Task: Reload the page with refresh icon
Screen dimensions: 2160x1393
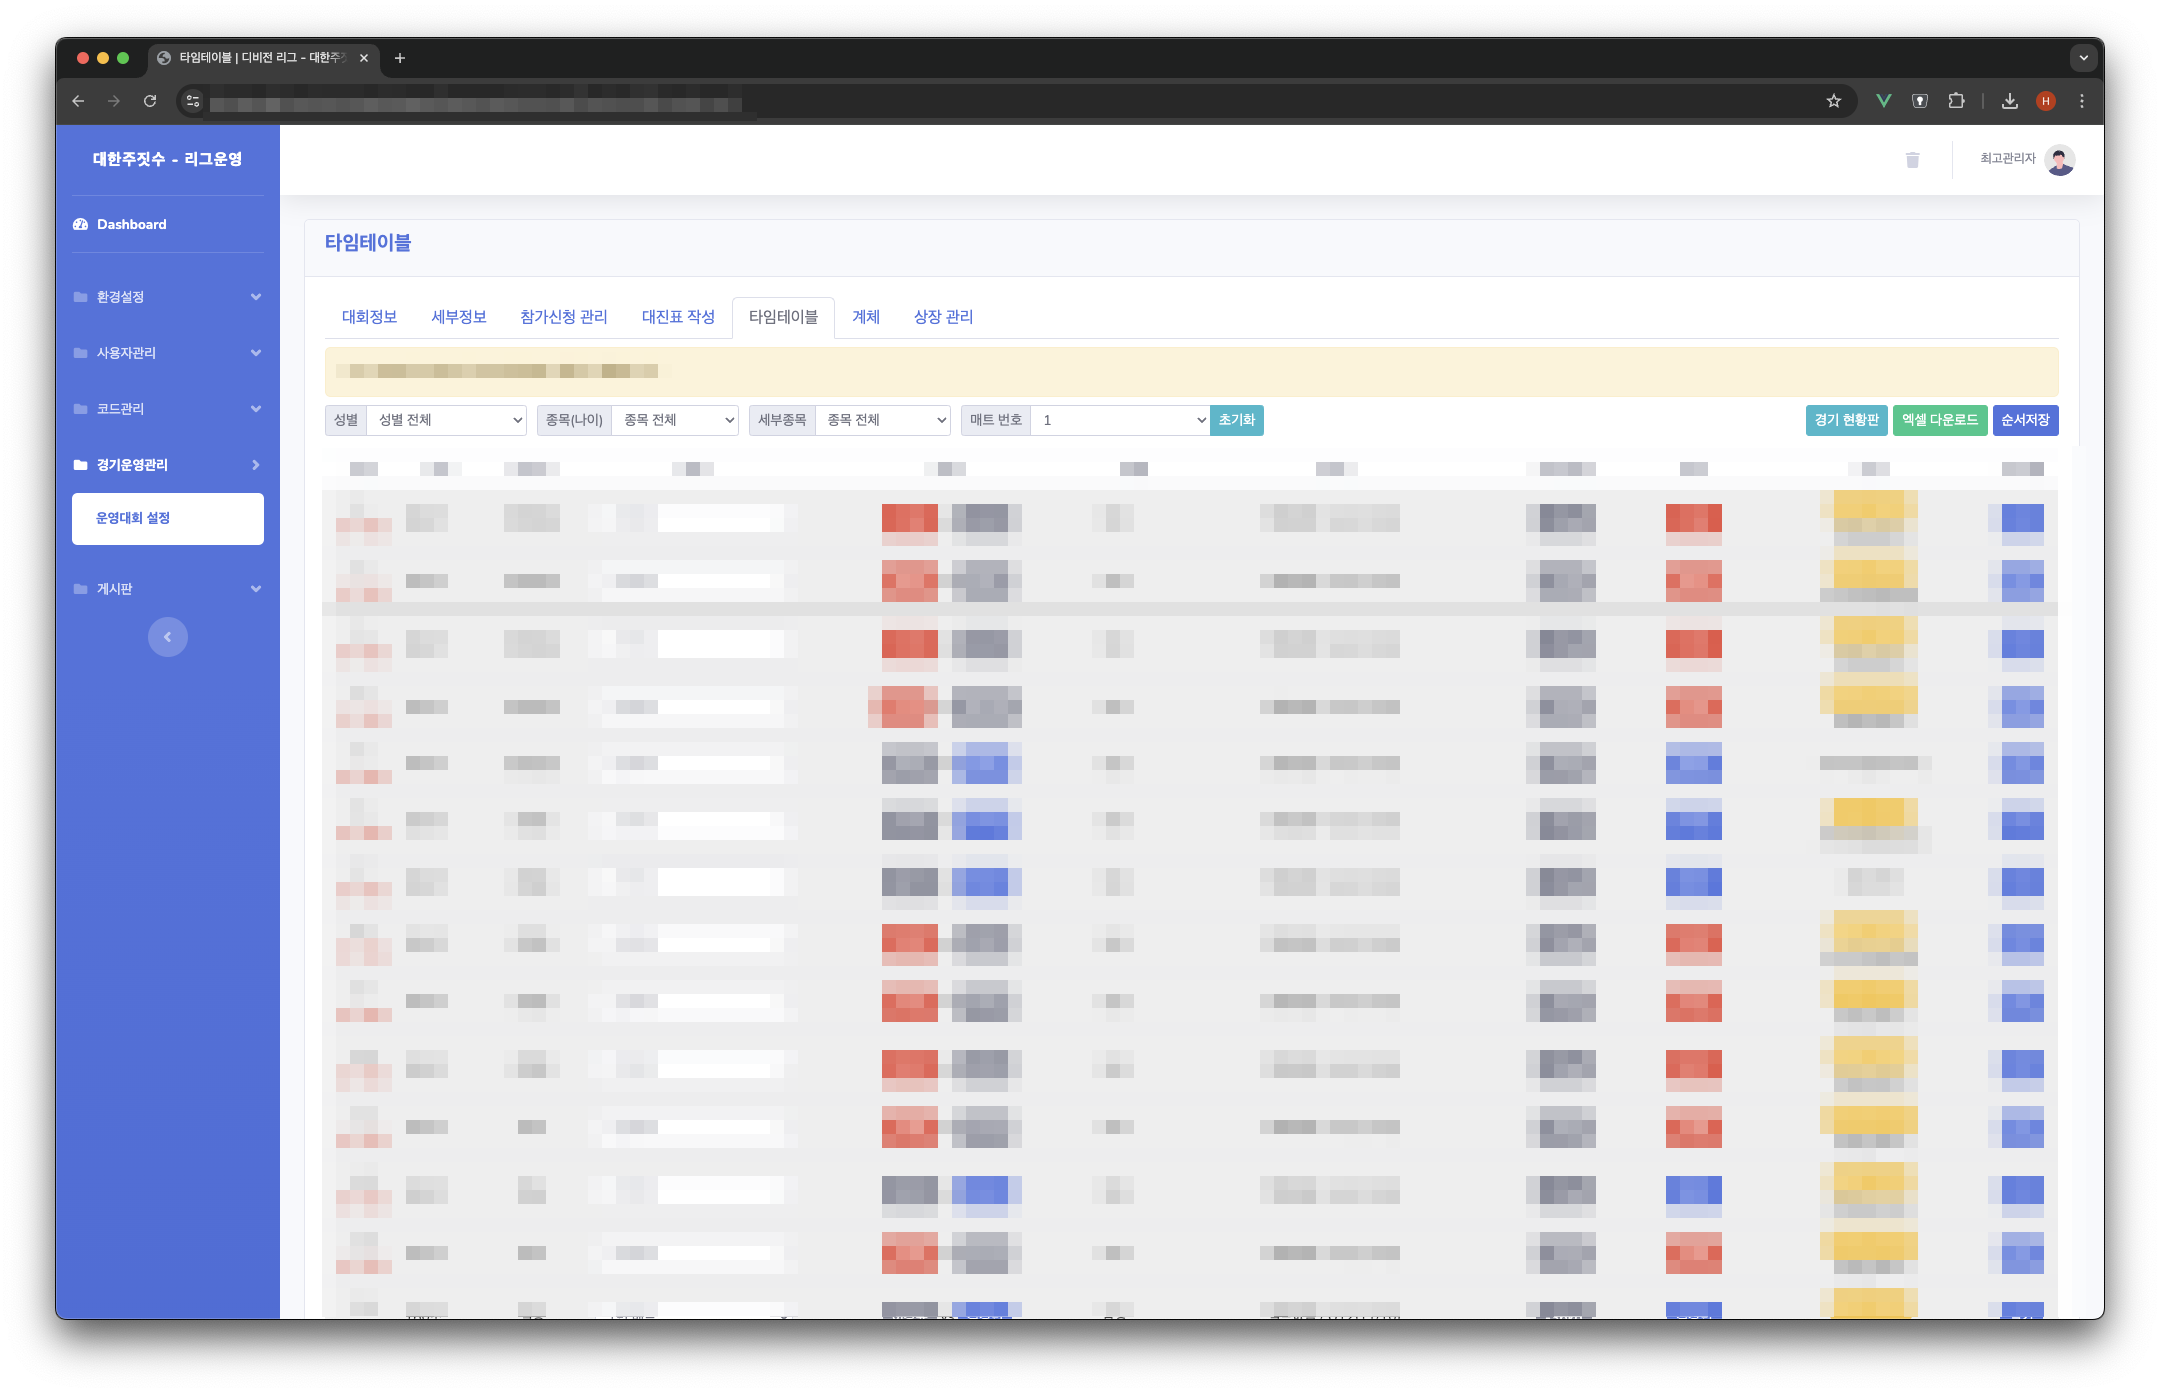Action: (150, 101)
